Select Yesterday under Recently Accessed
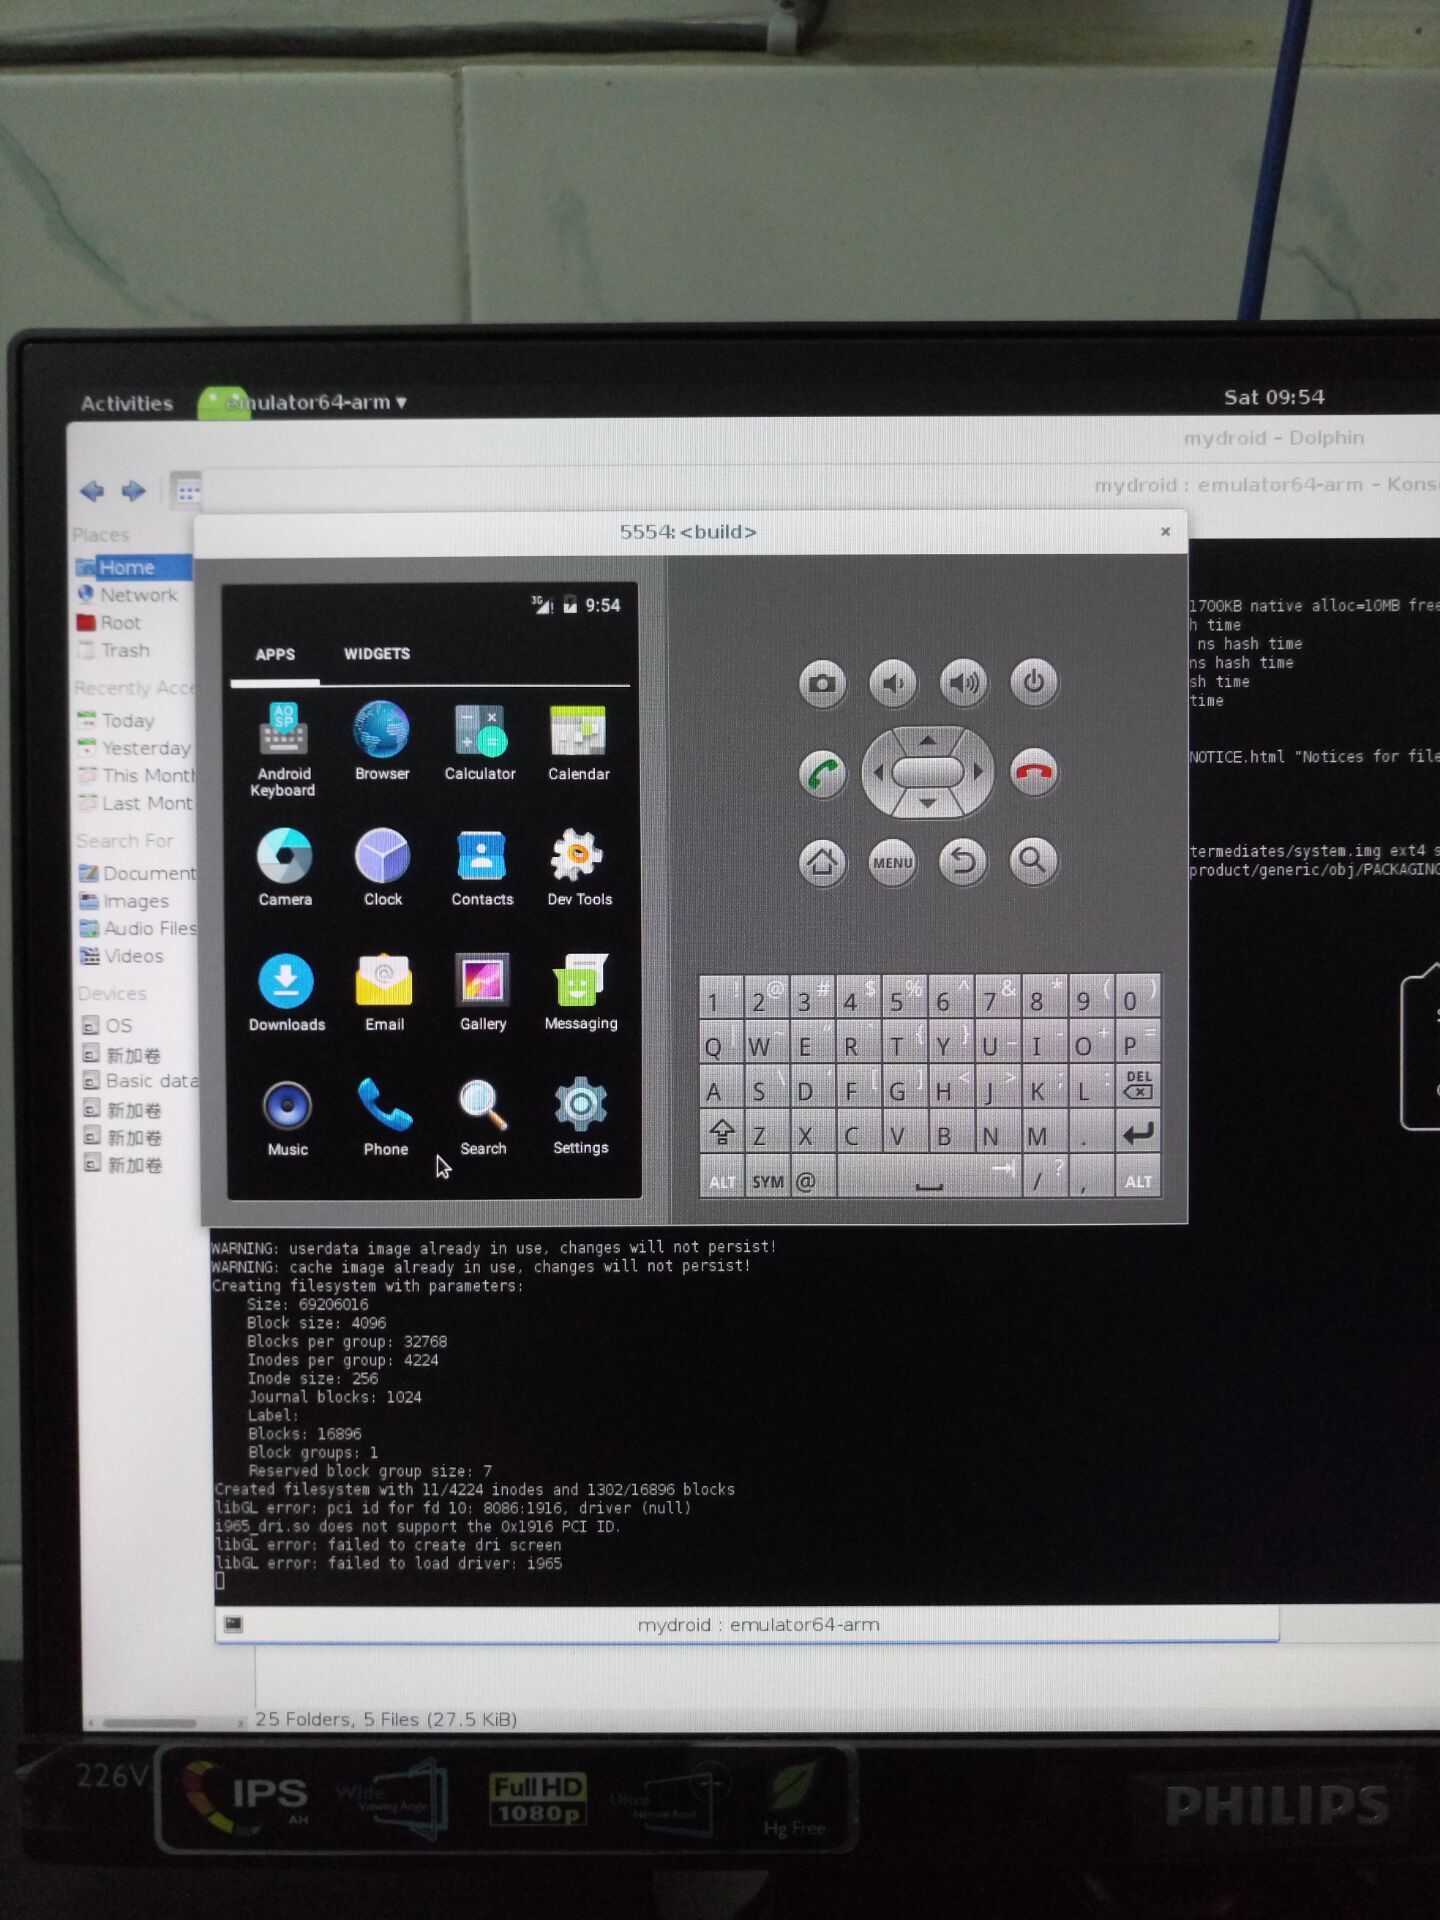This screenshot has height=1920, width=1440. click(x=134, y=749)
